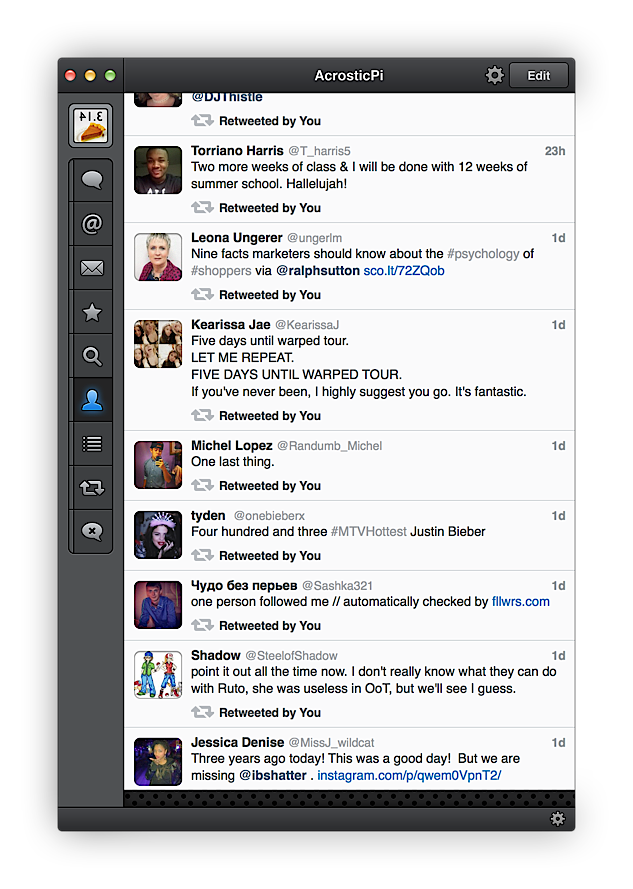This screenshot has width=633, height=889.
Task: Open tyden profile picture
Action: 158,535
